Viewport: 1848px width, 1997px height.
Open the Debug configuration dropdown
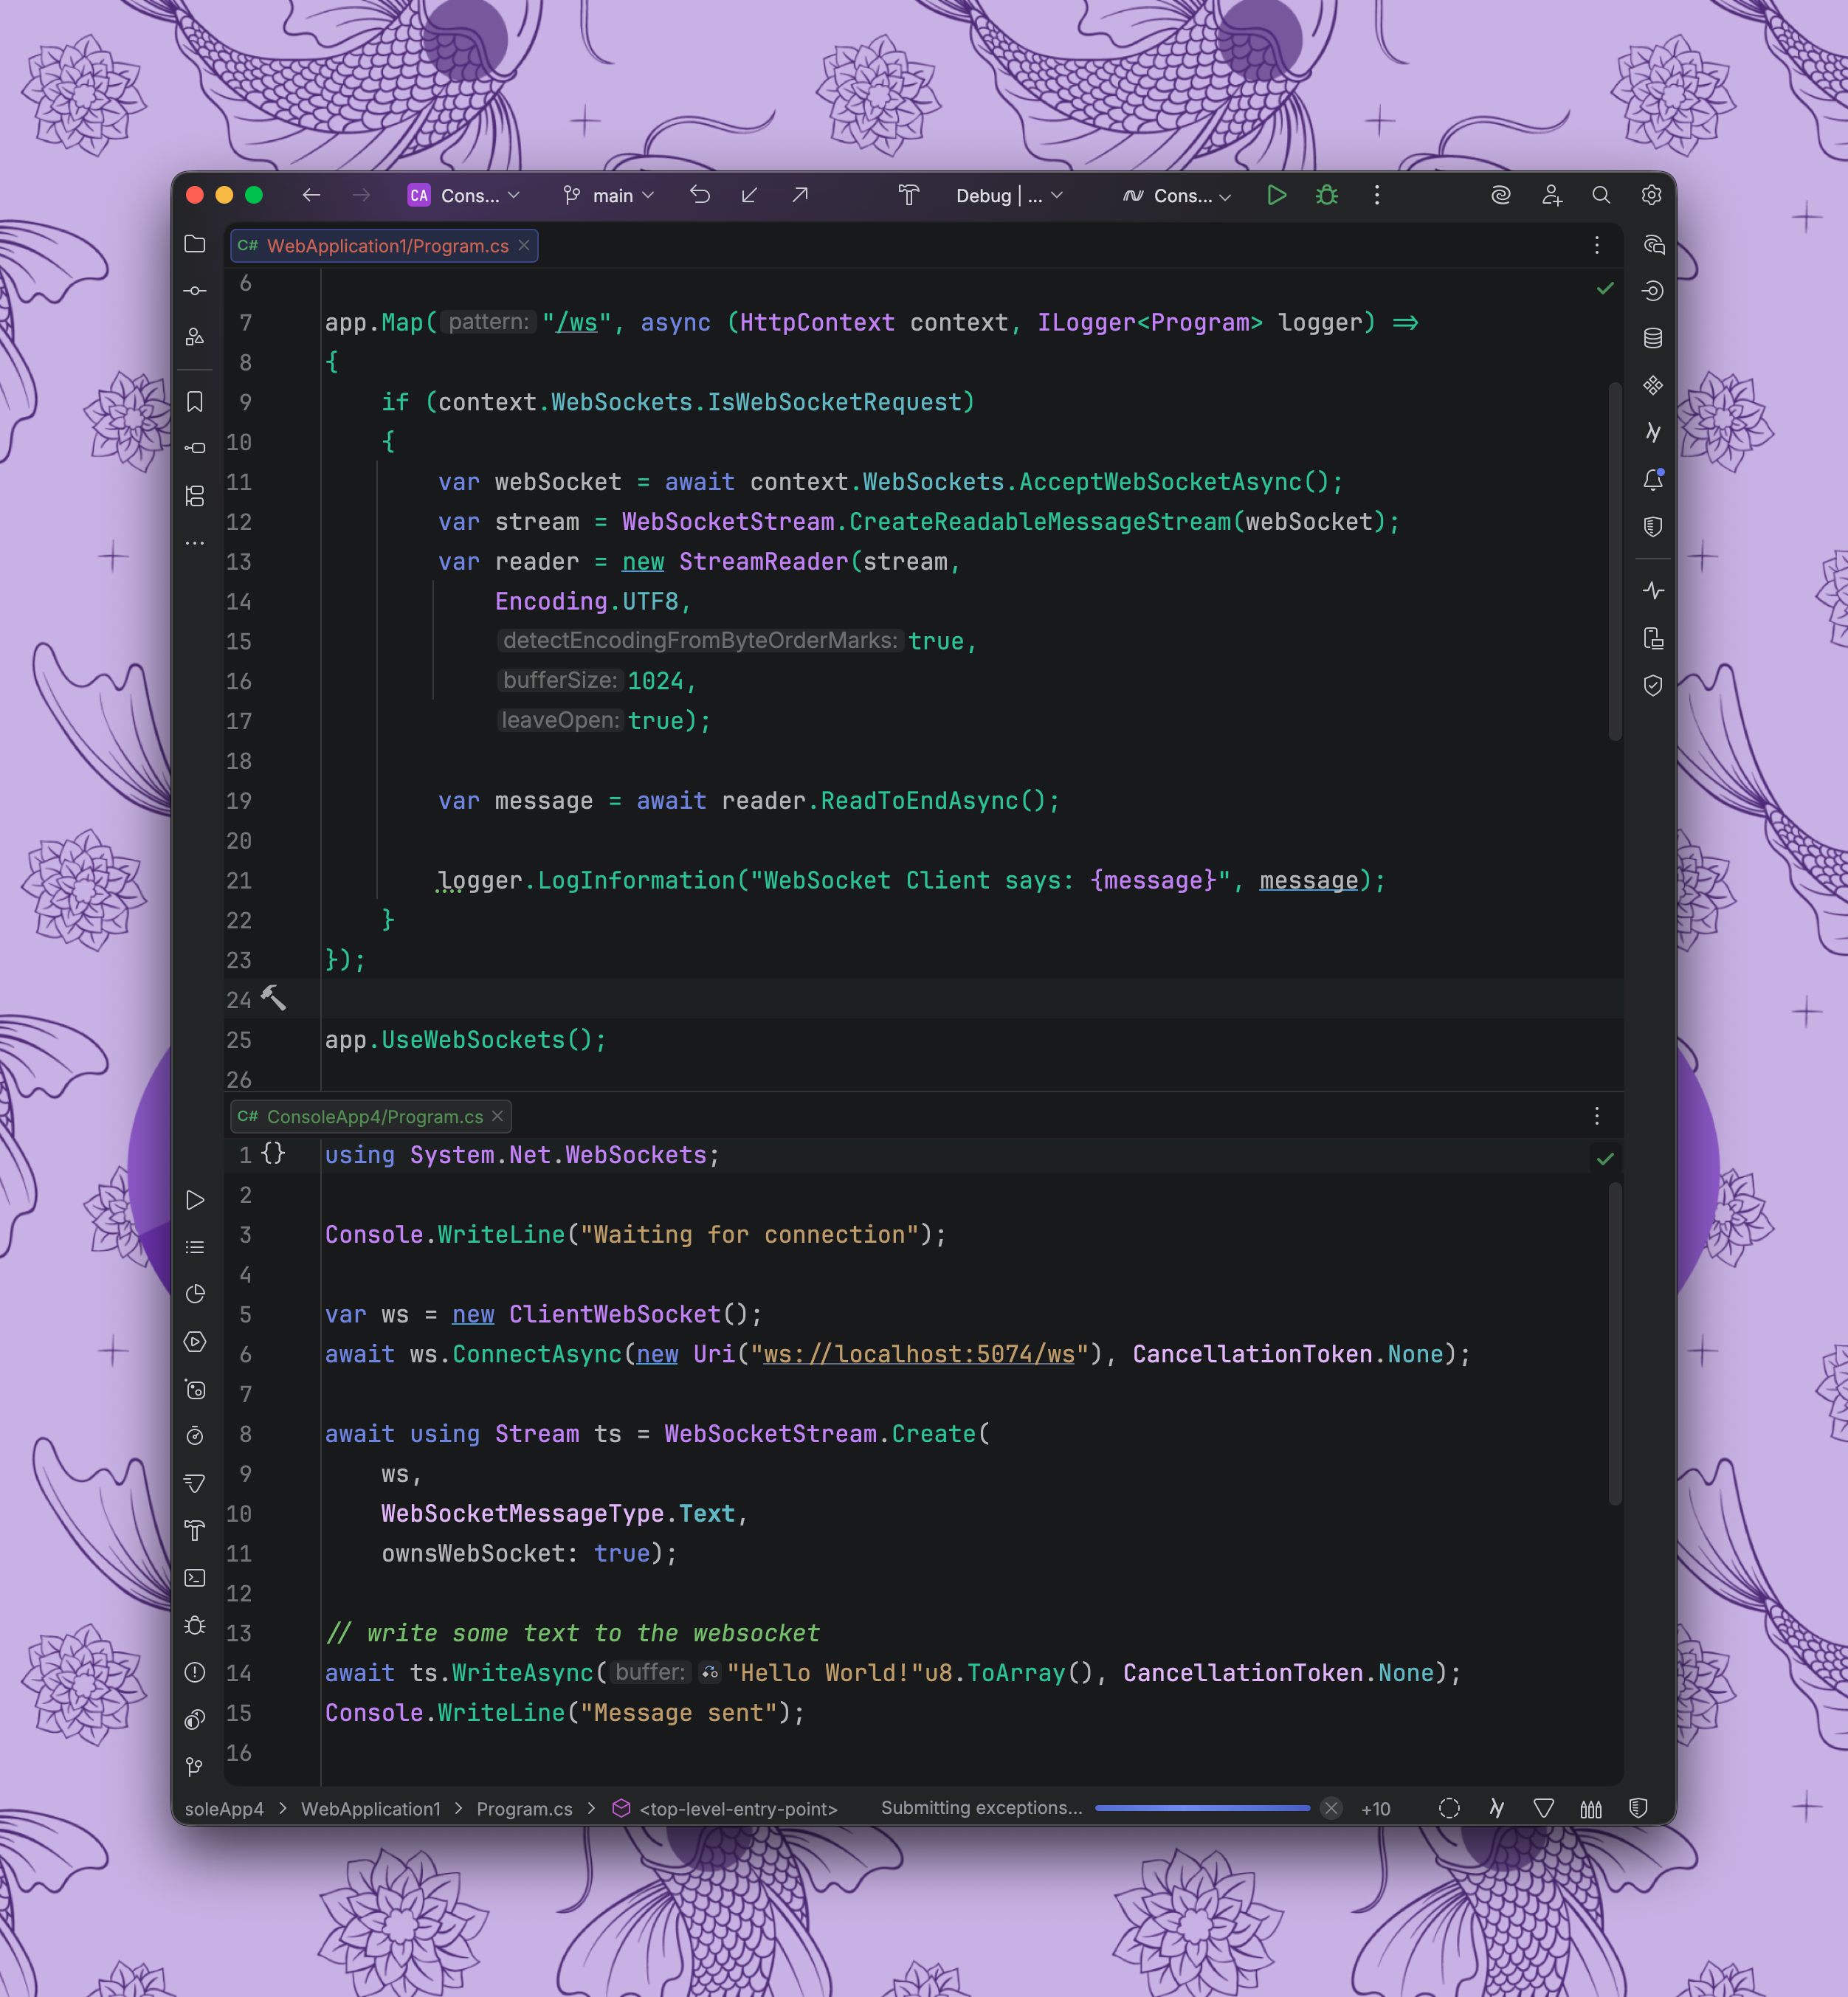tap(1008, 195)
